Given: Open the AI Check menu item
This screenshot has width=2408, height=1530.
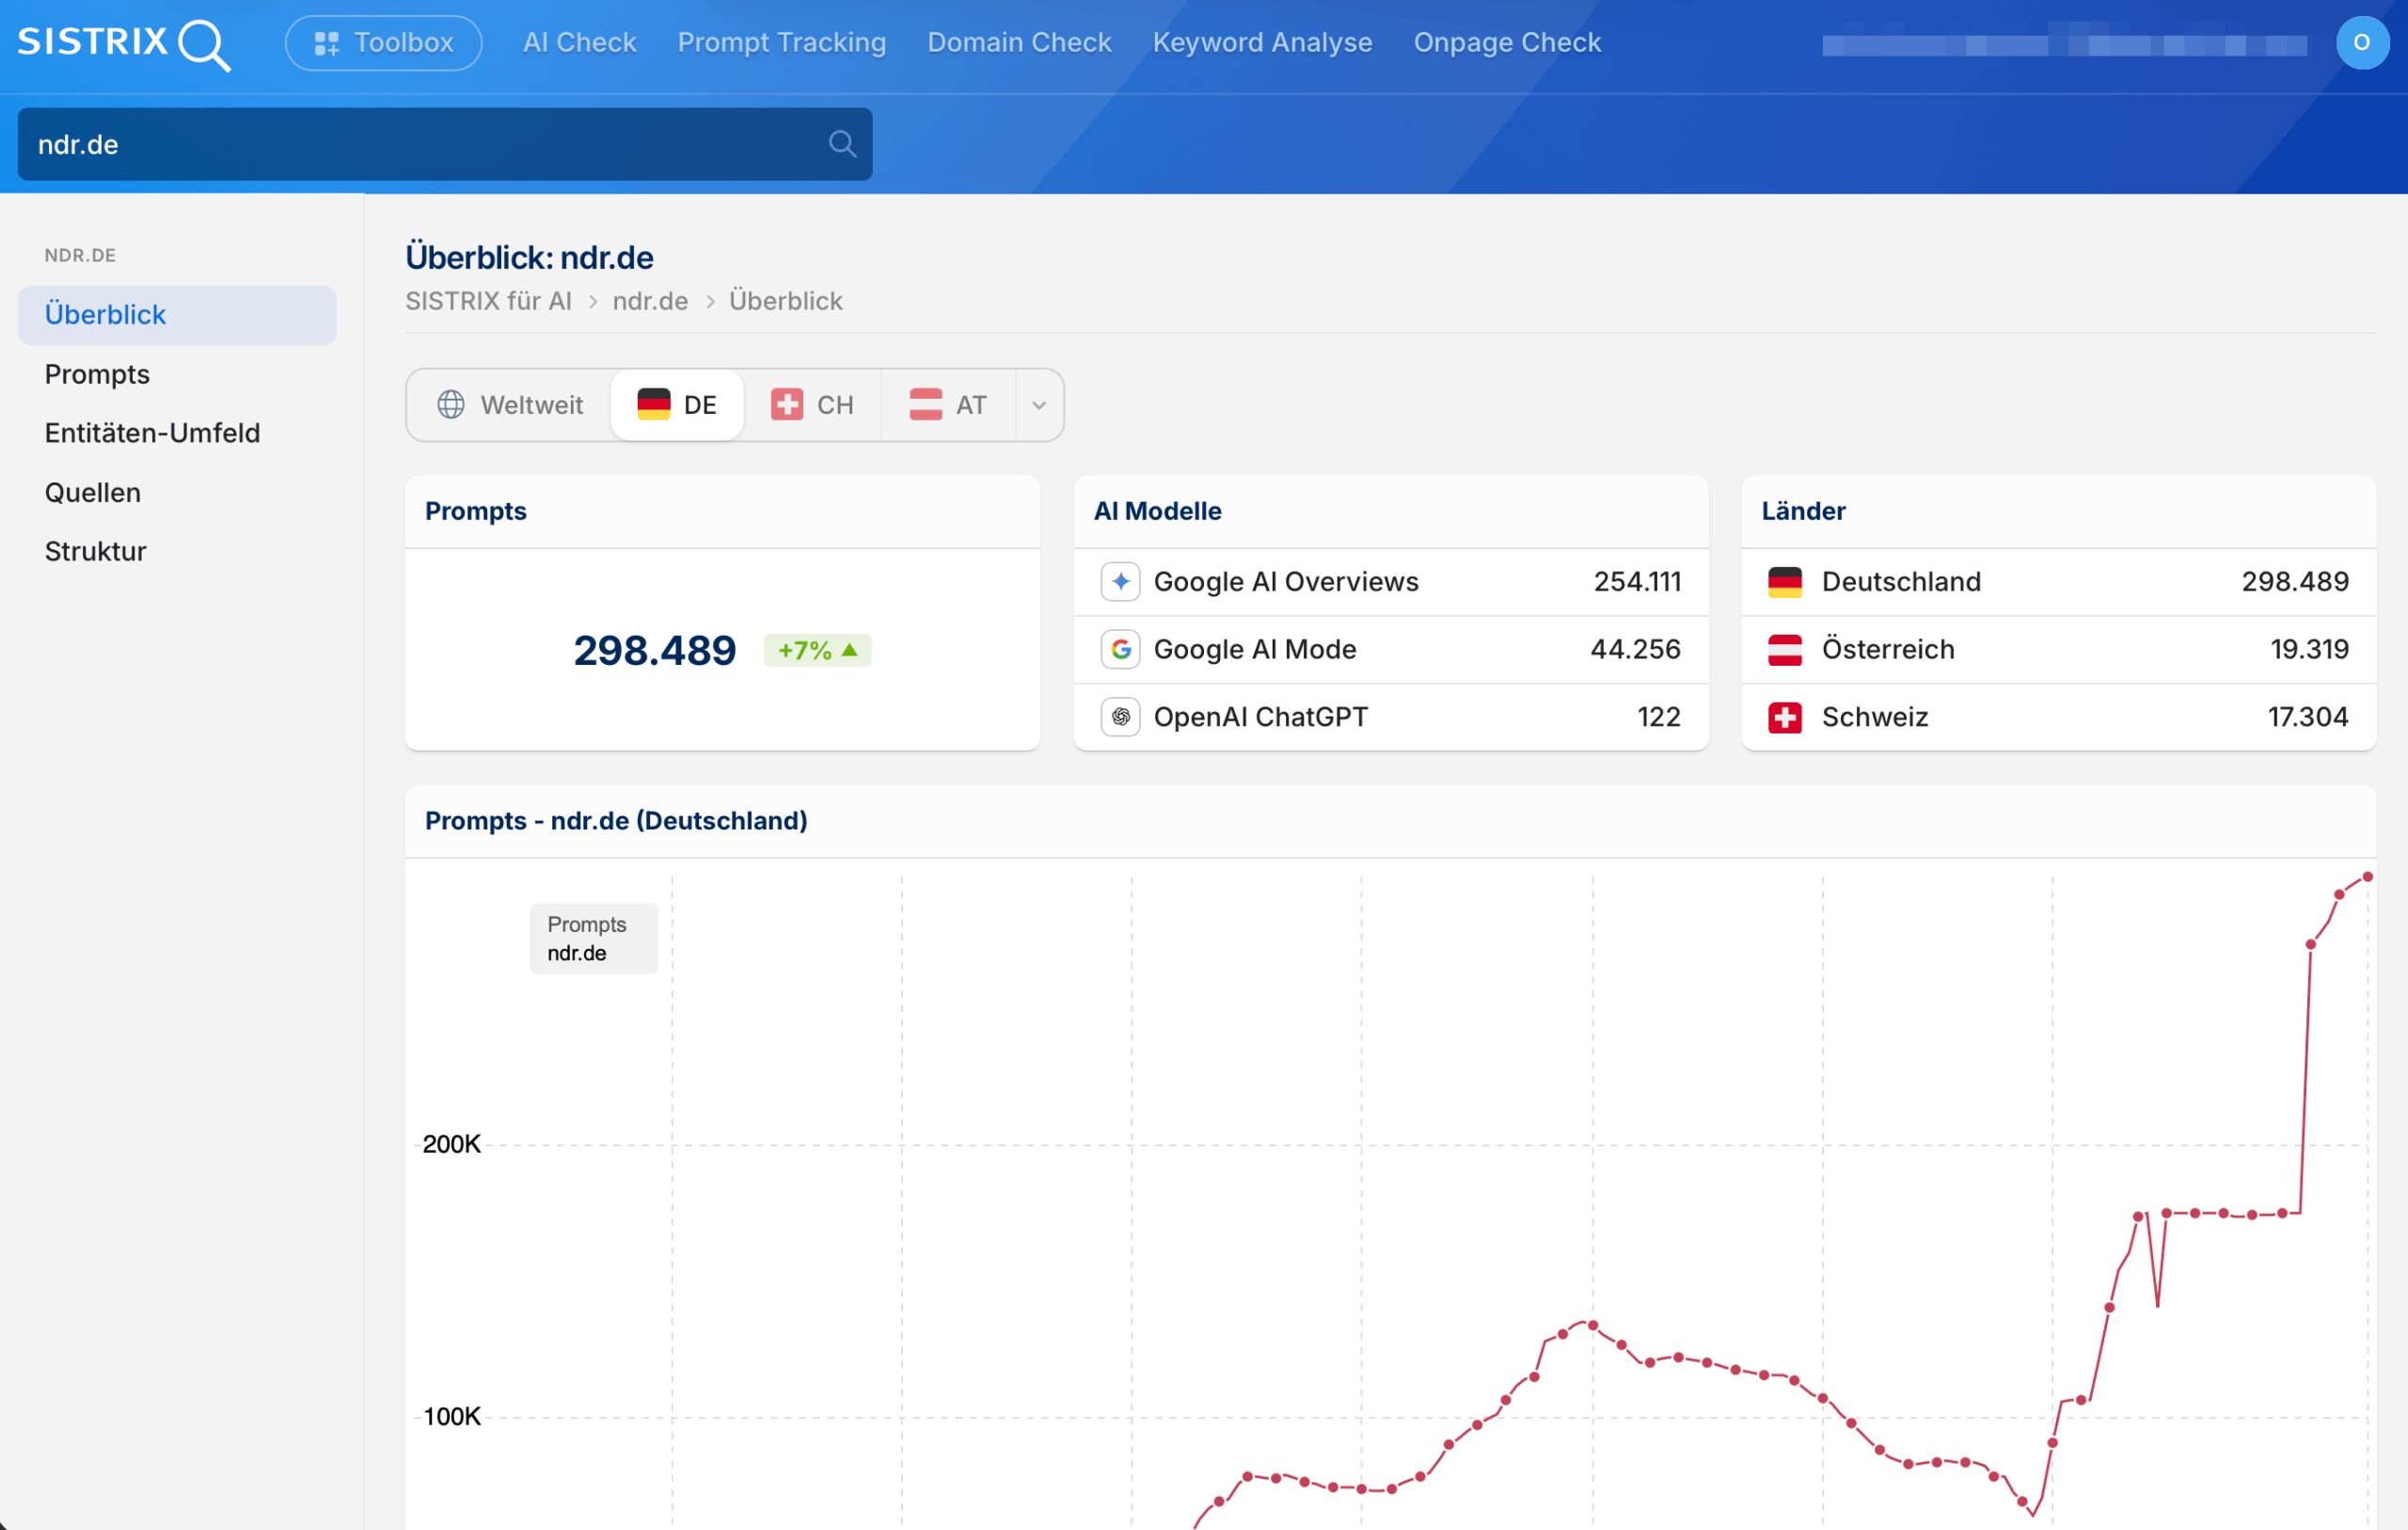Looking at the screenshot, I should pyautogui.click(x=580, y=43).
